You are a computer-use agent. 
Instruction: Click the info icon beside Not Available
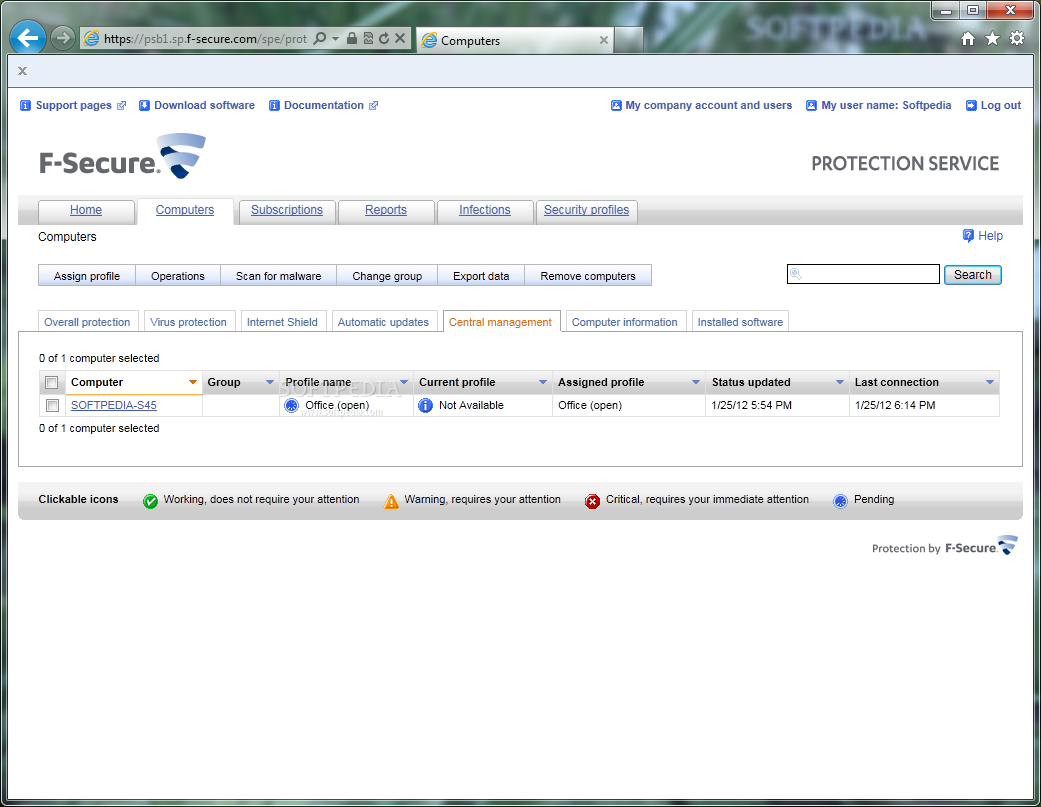point(426,405)
